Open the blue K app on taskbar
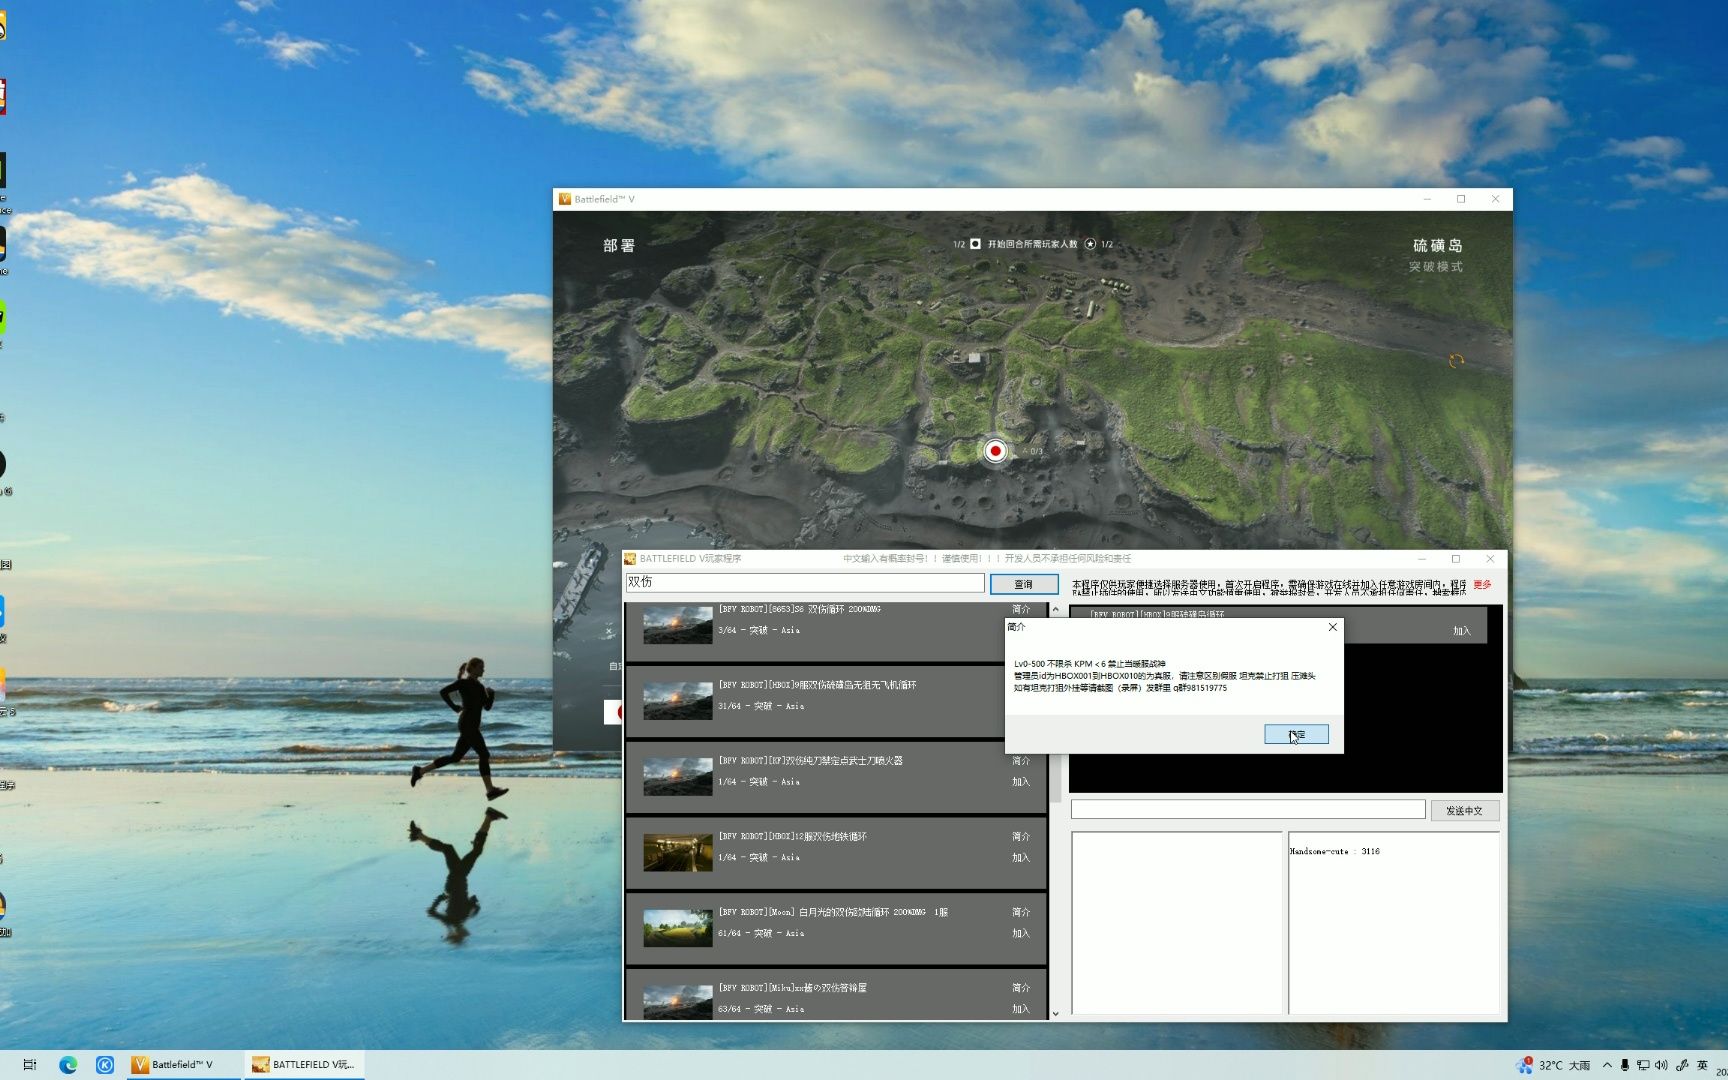Viewport: 1728px width, 1080px height. pos(105,1065)
